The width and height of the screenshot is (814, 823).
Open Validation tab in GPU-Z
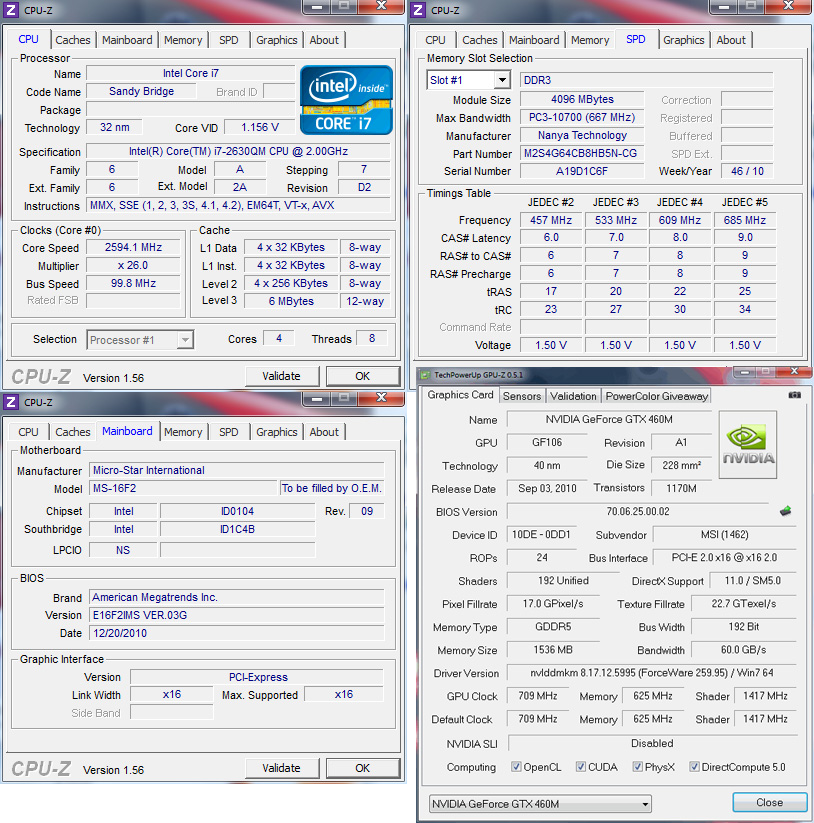(x=573, y=396)
